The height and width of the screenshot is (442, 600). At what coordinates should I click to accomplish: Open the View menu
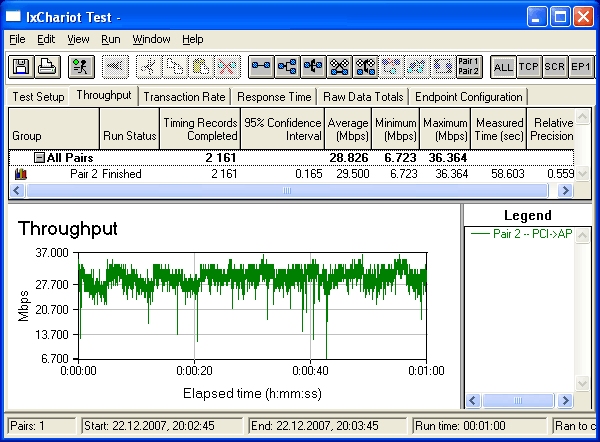tap(78, 39)
